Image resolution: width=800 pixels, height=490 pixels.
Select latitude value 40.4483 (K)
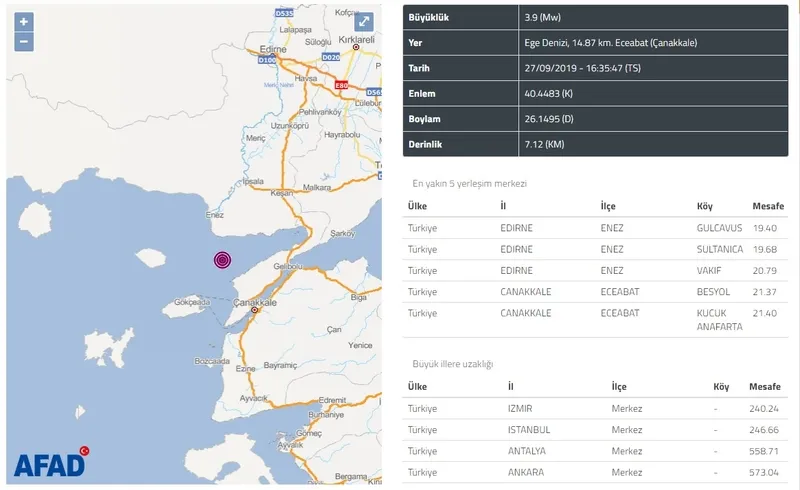point(548,93)
